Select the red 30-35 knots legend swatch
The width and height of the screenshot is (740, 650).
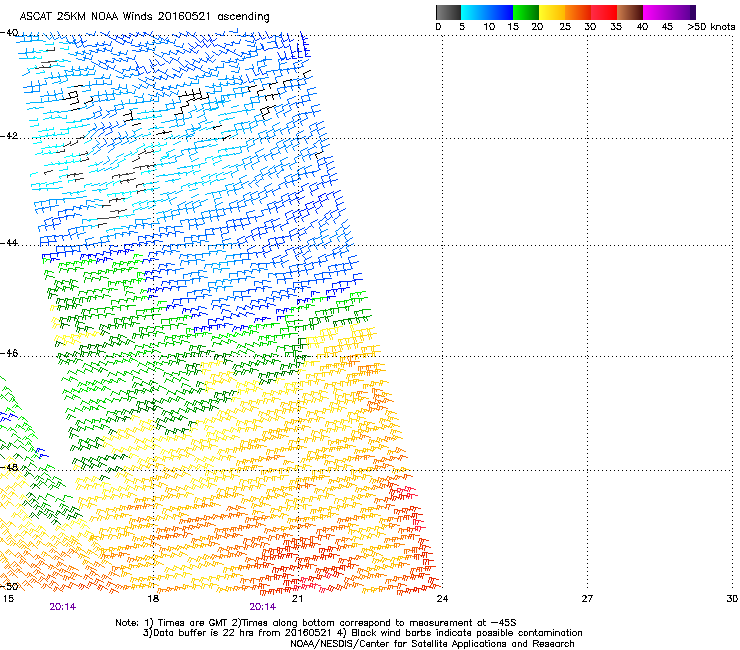point(604,12)
